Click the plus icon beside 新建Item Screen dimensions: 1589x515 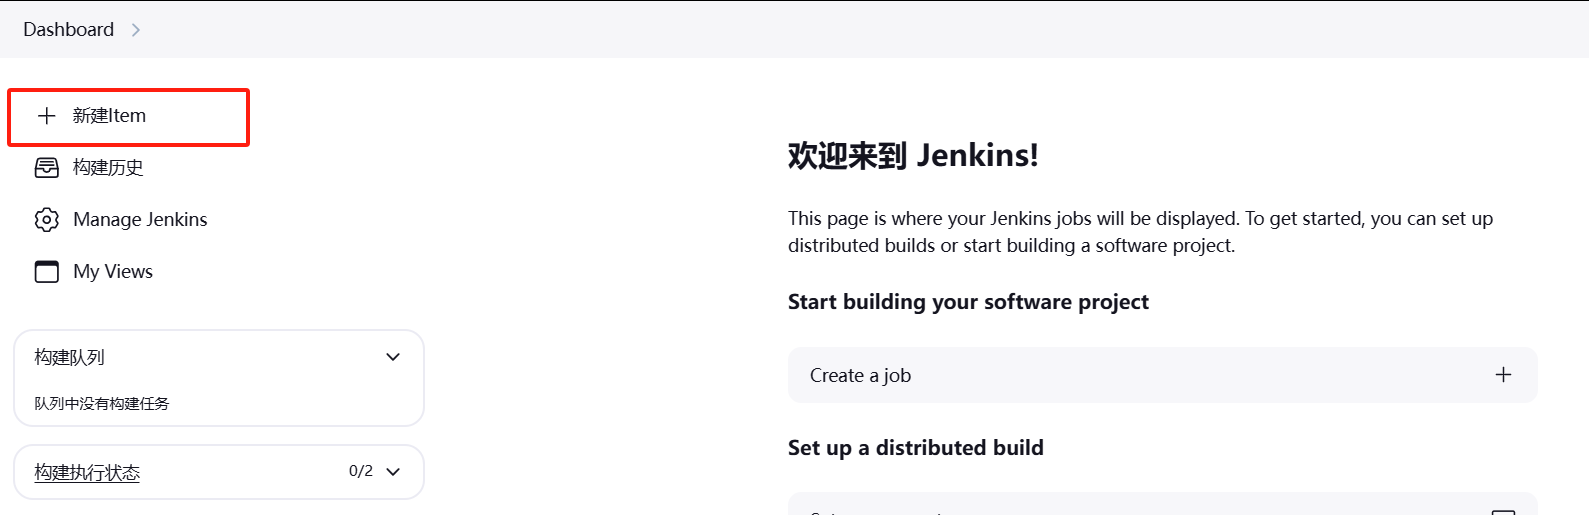(46, 116)
